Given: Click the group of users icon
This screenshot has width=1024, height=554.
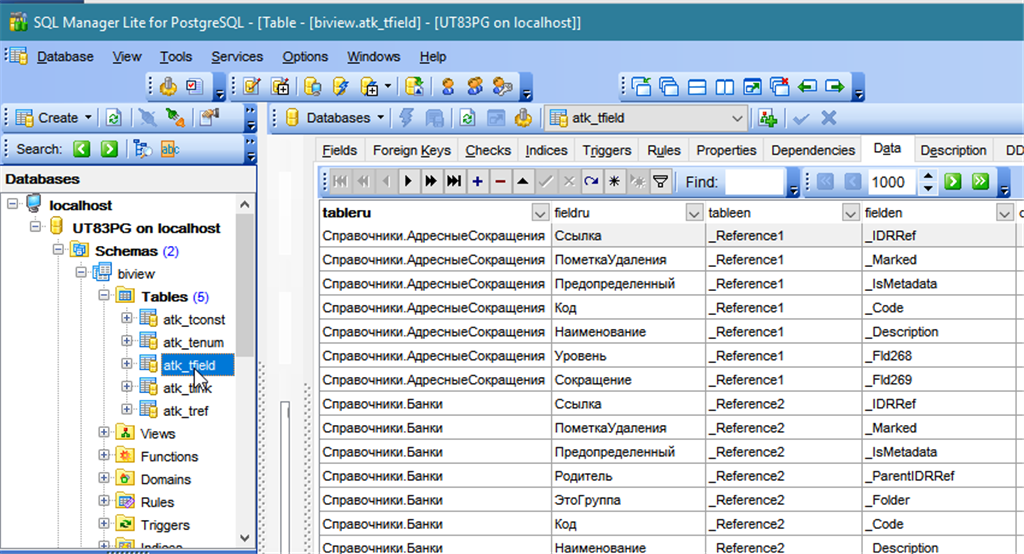Looking at the screenshot, I should pyautogui.click(x=475, y=86).
